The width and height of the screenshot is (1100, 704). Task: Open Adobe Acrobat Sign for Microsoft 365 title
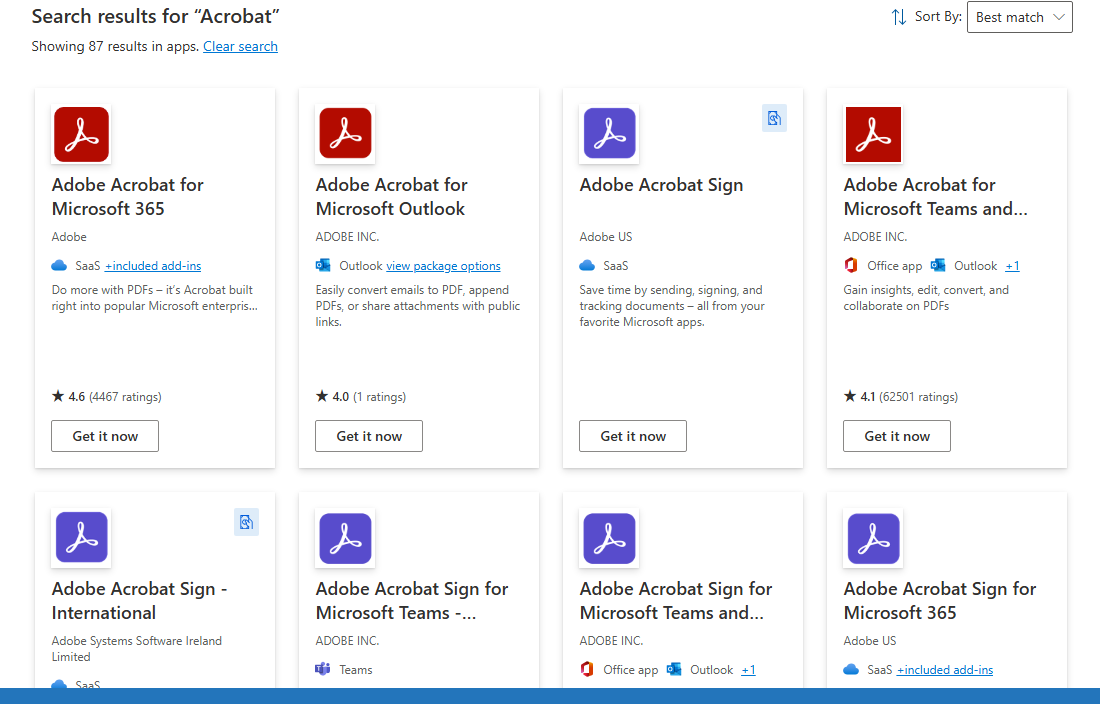[940, 601]
